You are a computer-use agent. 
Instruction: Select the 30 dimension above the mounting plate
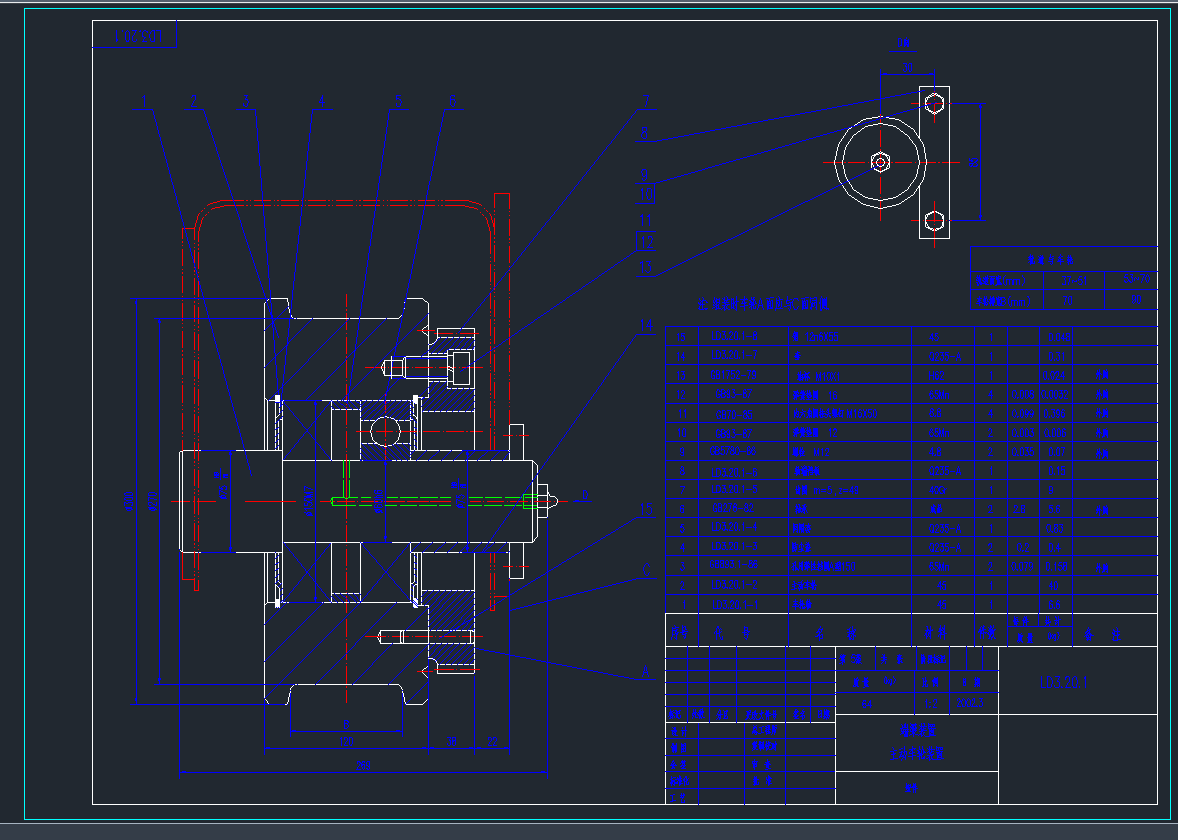click(x=906, y=67)
